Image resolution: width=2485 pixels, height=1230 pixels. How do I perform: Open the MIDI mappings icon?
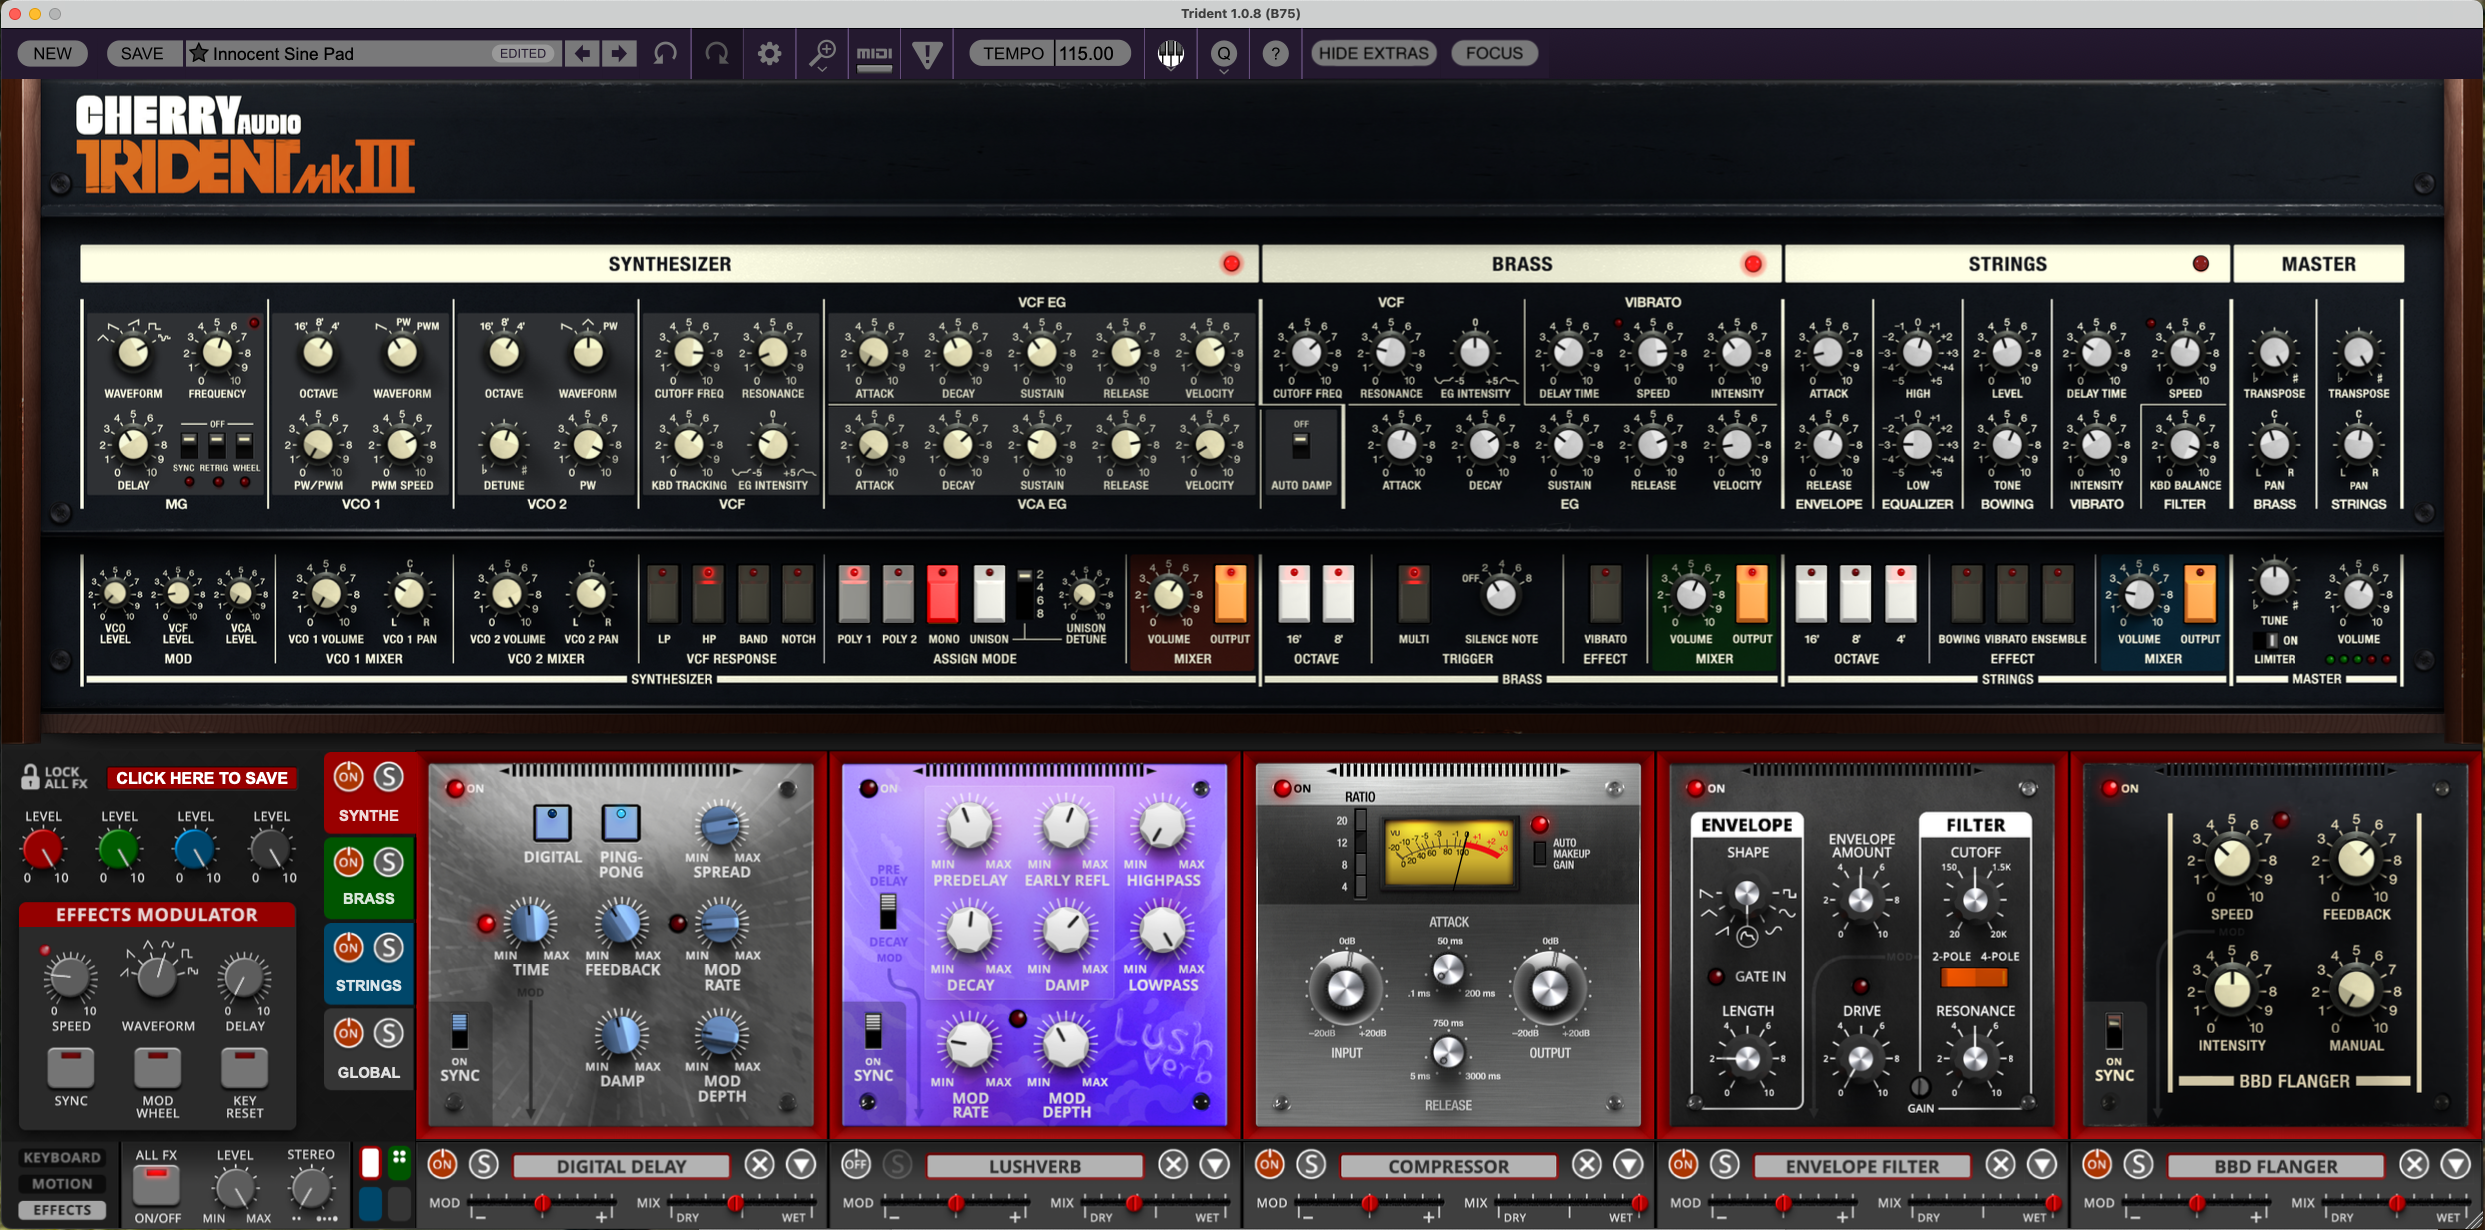pyautogui.click(x=874, y=53)
